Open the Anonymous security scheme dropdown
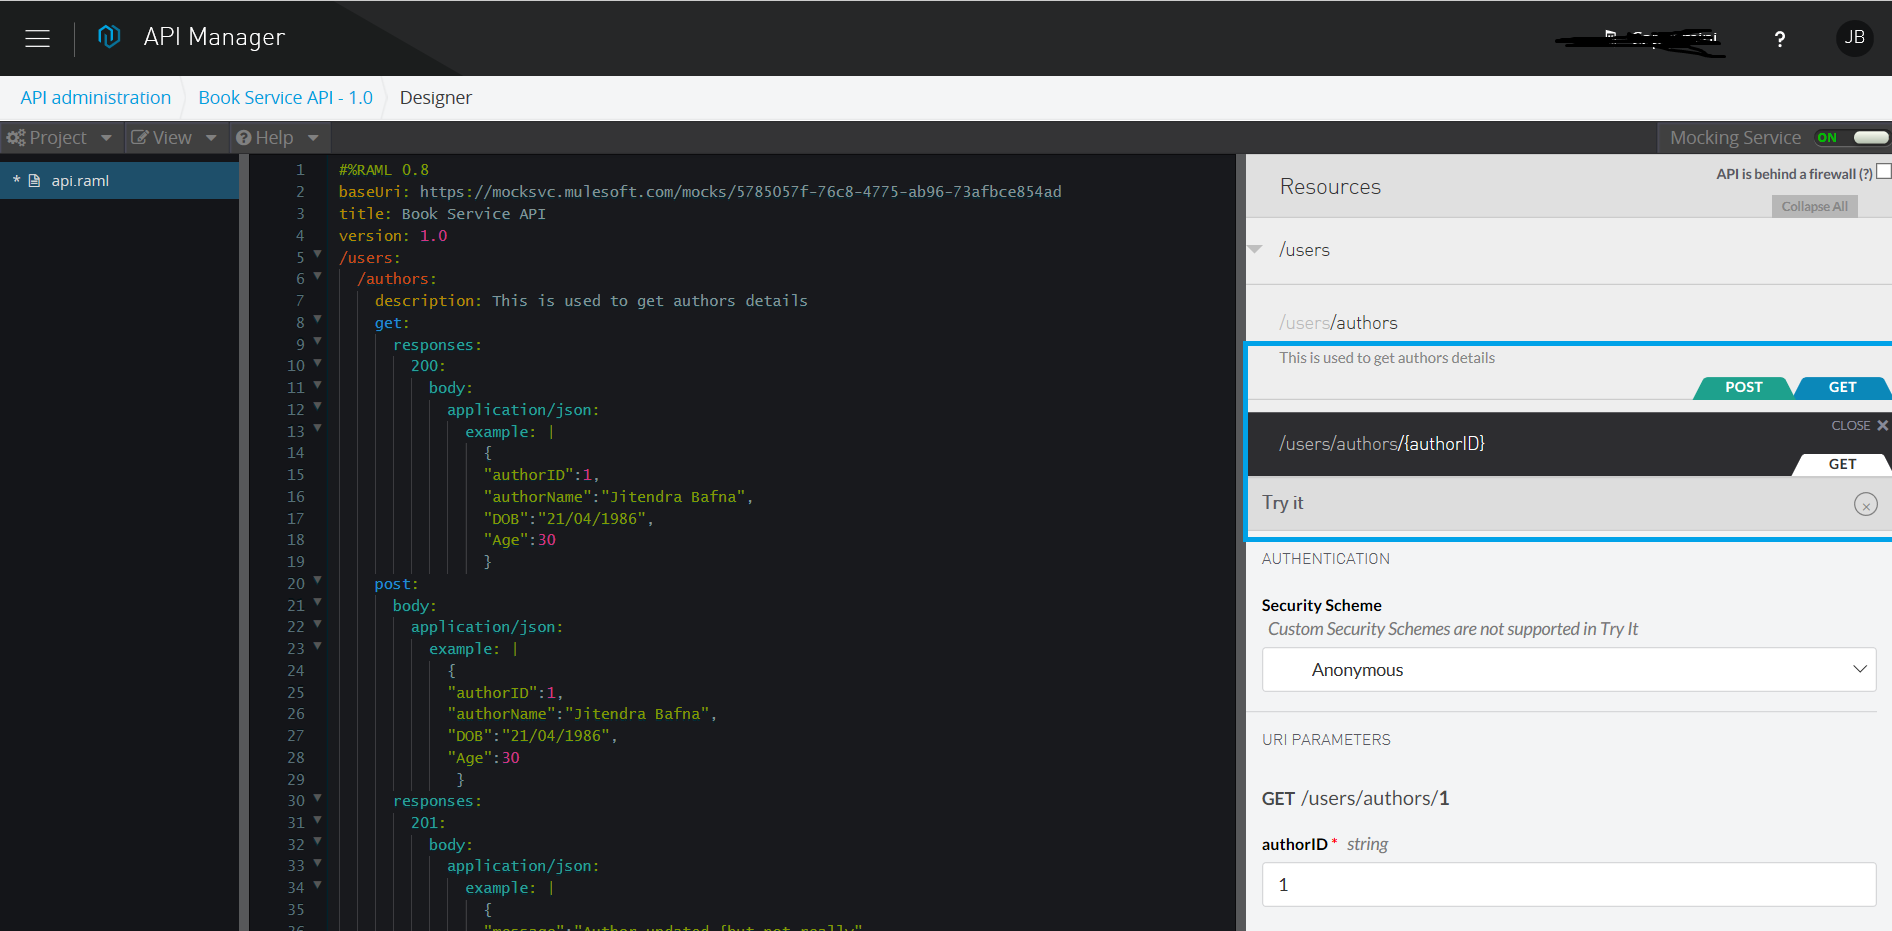This screenshot has width=1892, height=931. pos(1568,670)
